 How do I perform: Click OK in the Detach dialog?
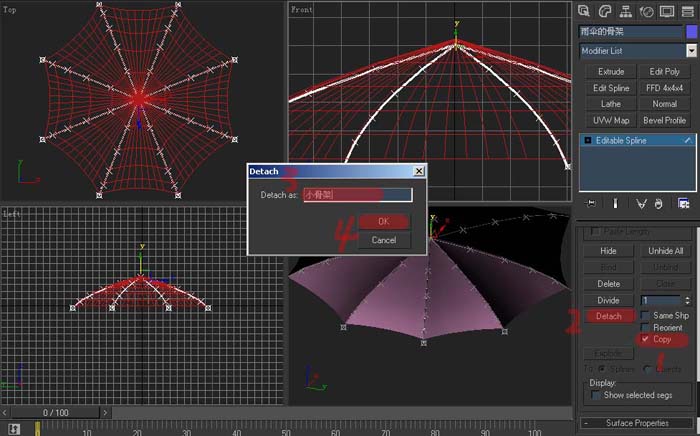pyautogui.click(x=383, y=222)
